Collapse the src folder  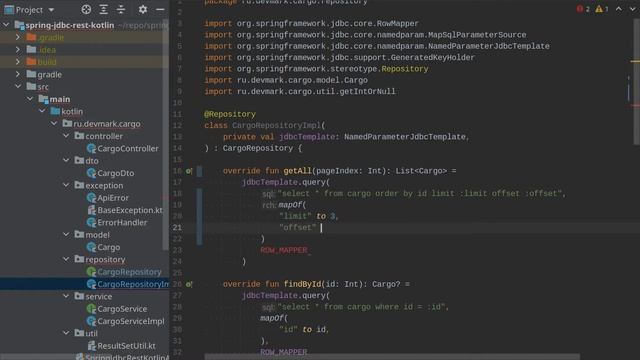point(18,87)
